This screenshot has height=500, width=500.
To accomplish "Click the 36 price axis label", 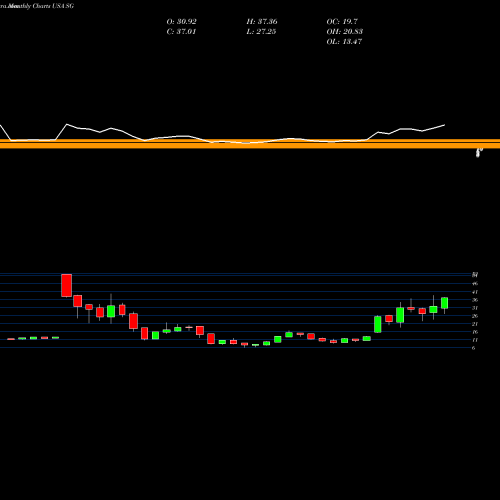I will tap(475, 300).
